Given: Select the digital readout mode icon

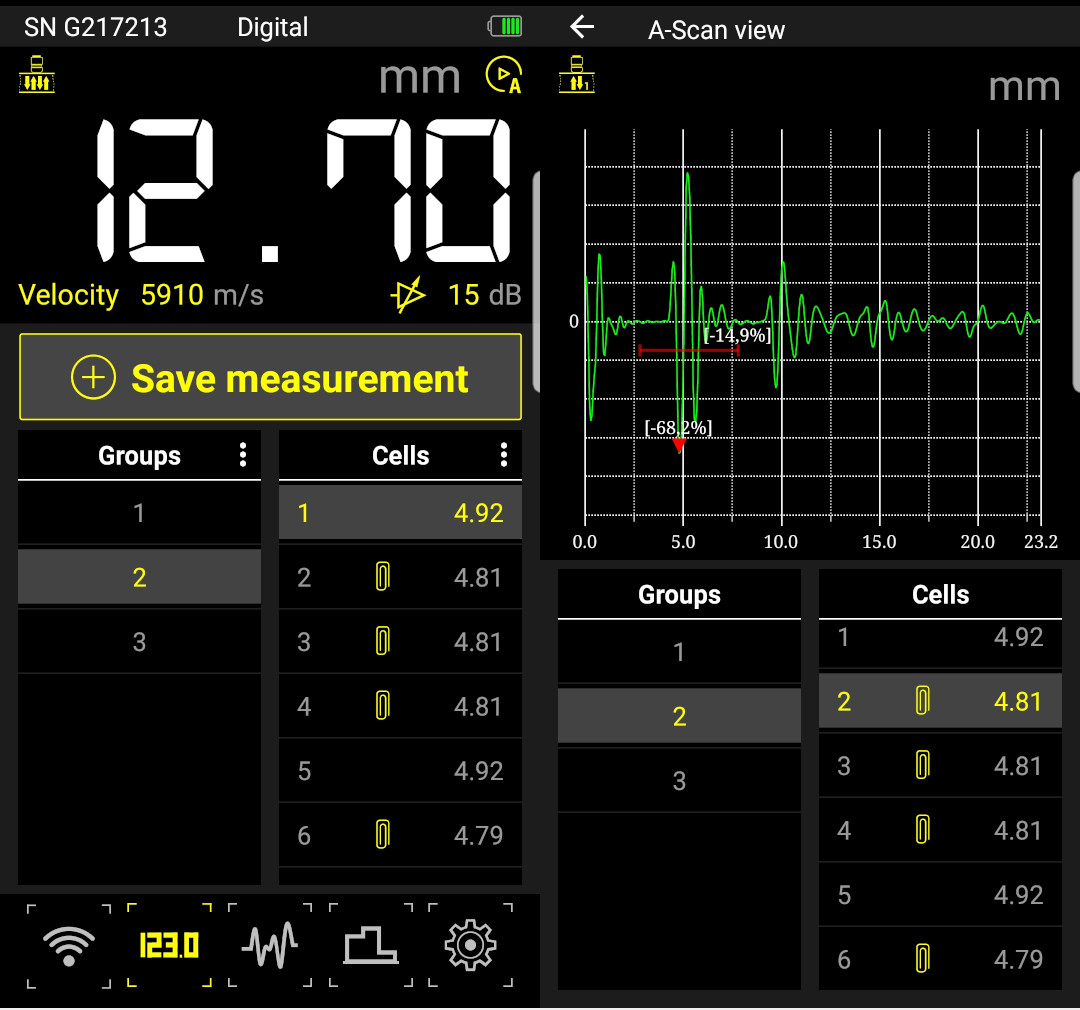Looking at the screenshot, I should pos(169,945).
